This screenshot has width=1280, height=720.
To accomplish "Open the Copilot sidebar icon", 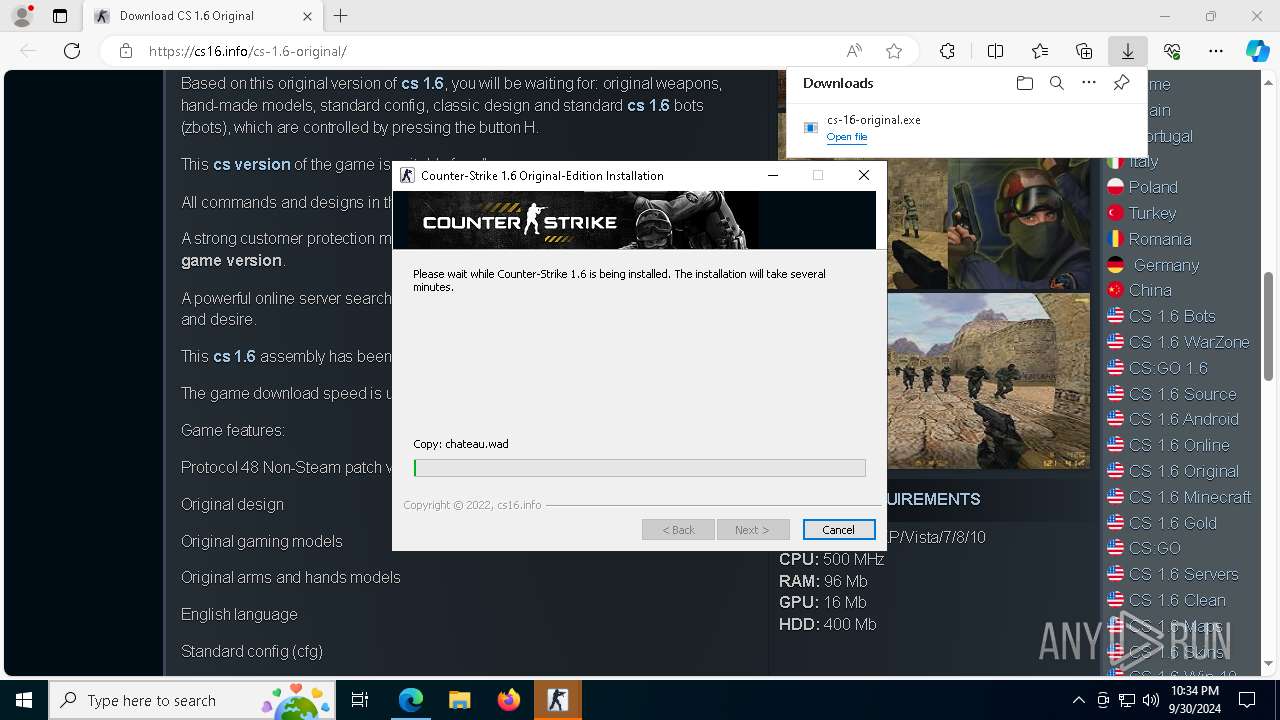I will (x=1257, y=51).
